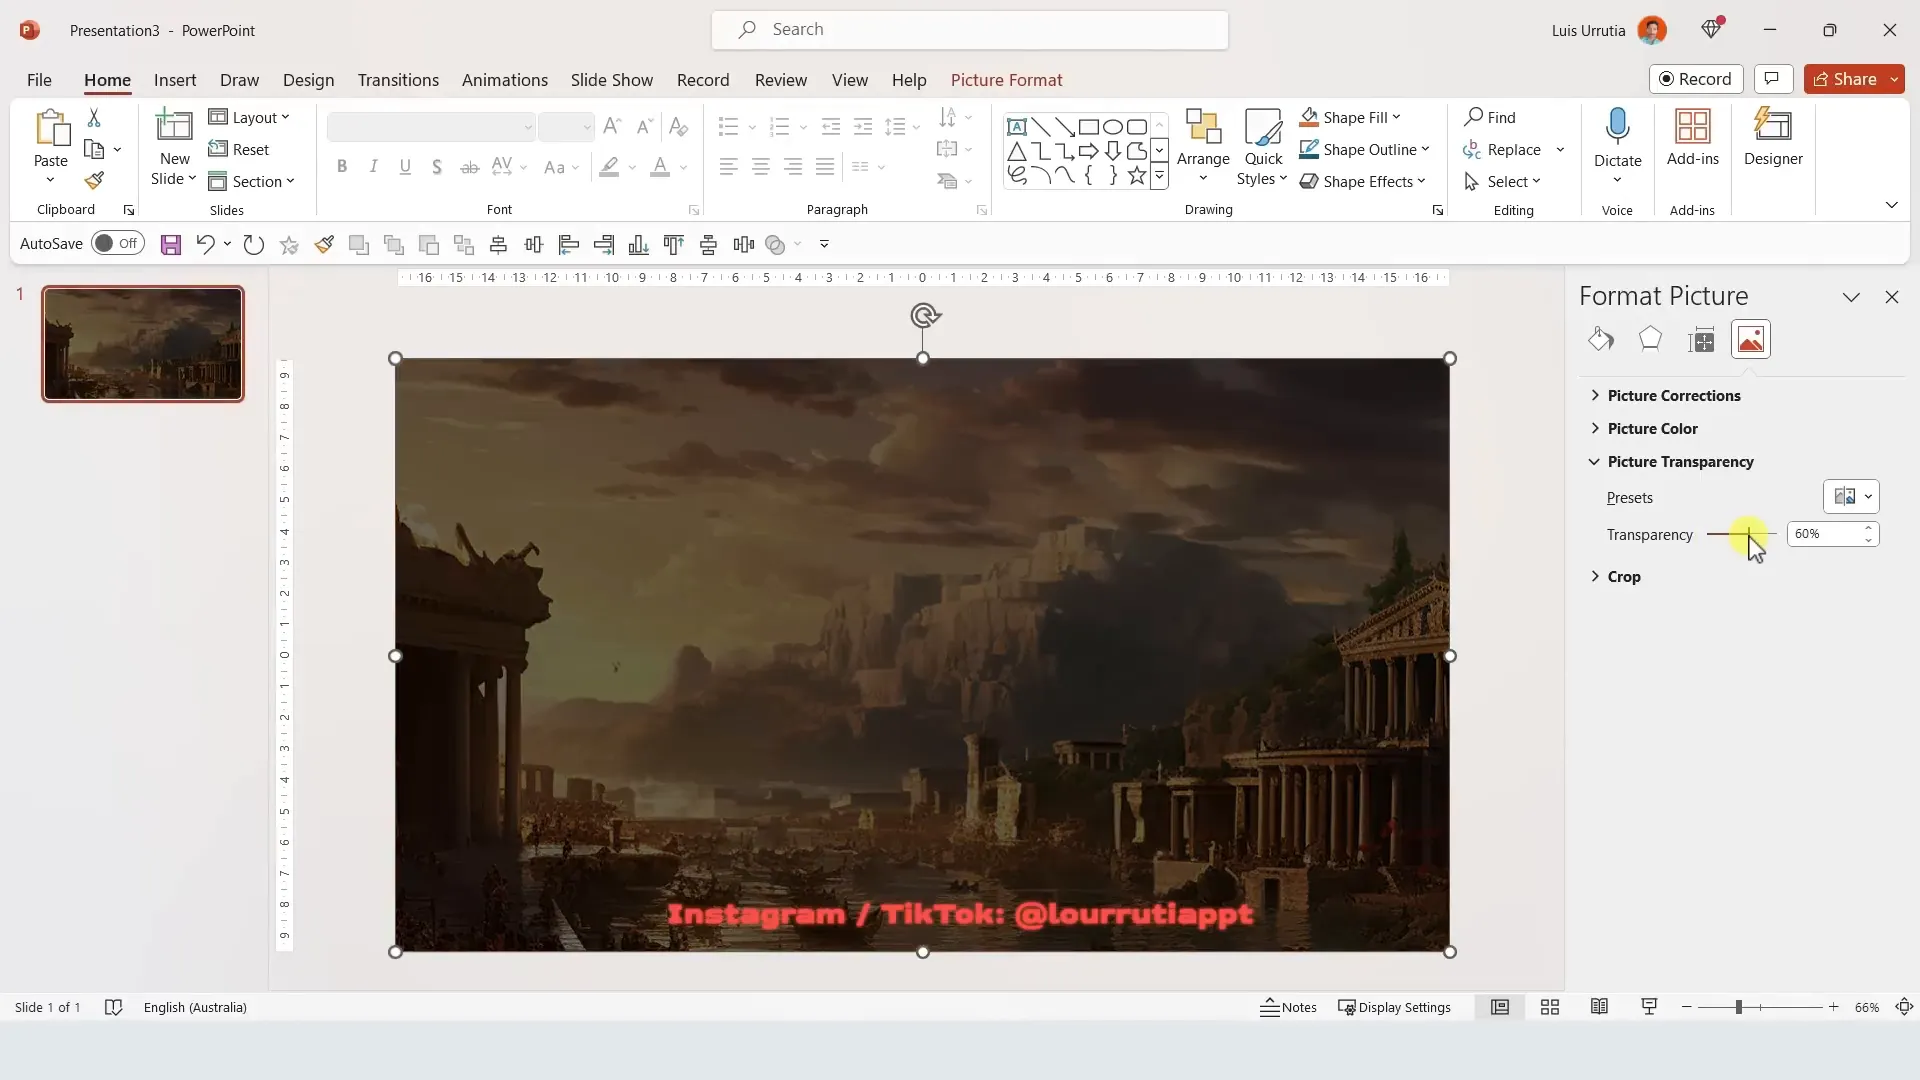
Task: Toggle the AutoSave switch
Action: pos(118,243)
